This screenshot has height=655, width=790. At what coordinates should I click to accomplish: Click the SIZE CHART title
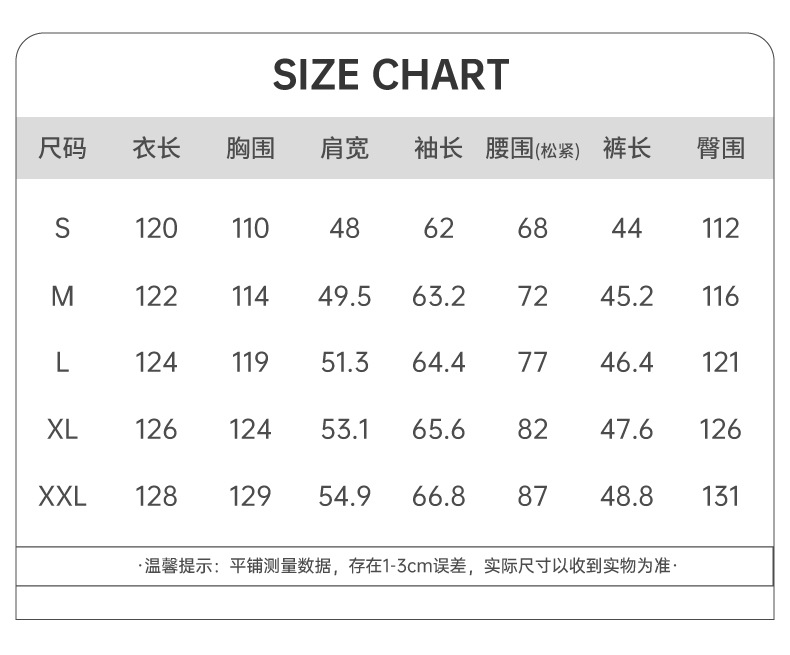click(x=391, y=75)
